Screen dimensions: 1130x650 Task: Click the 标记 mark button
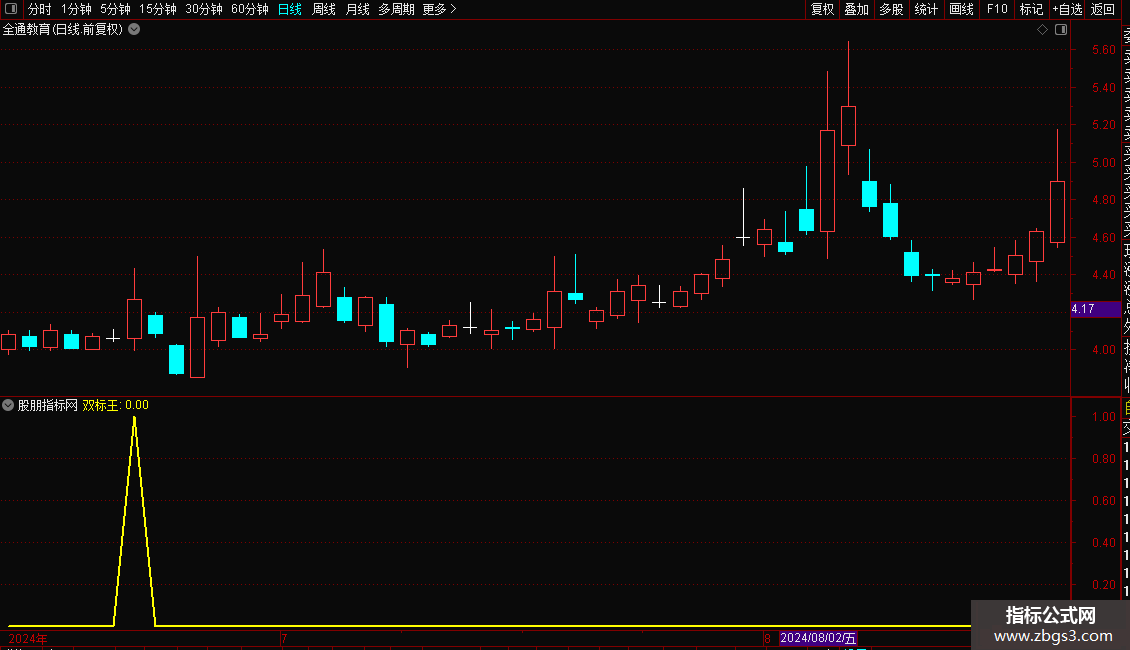coord(1031,9)
